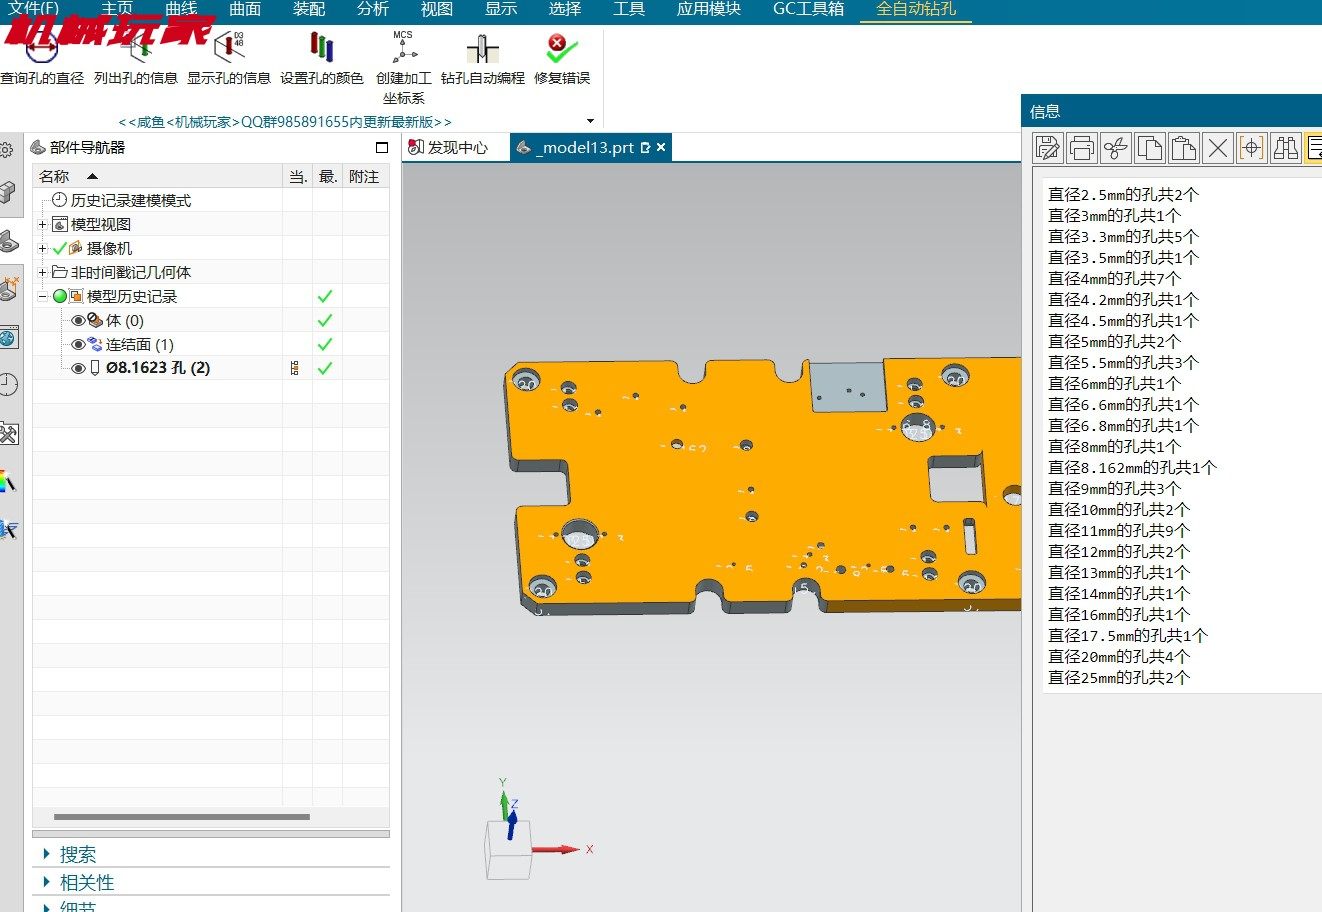1322x912 pixels.
Task: Open the web browser globe sidebar tab
Action: tap(9, 337)
